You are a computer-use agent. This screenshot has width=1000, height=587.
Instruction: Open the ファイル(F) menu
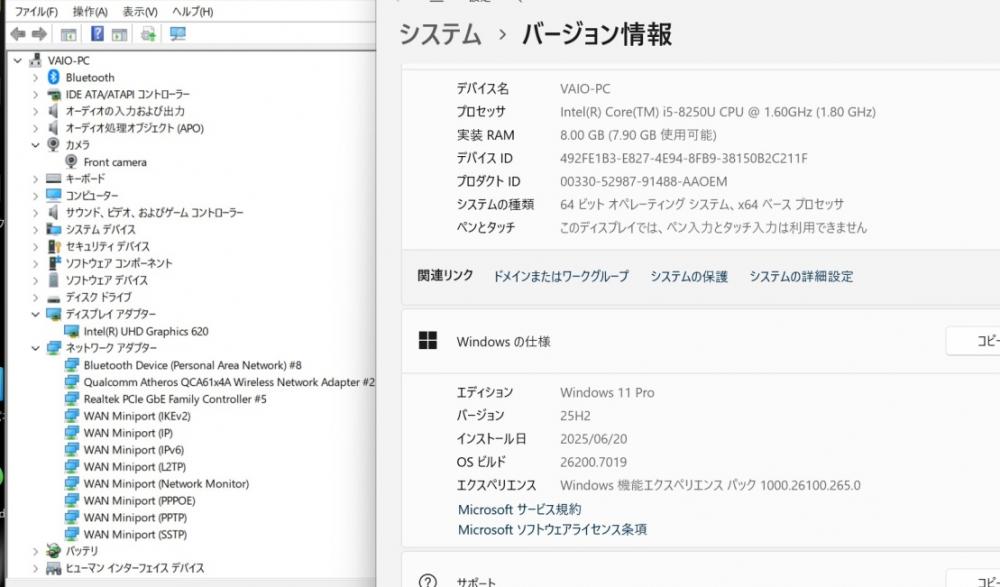coord(36,12)
